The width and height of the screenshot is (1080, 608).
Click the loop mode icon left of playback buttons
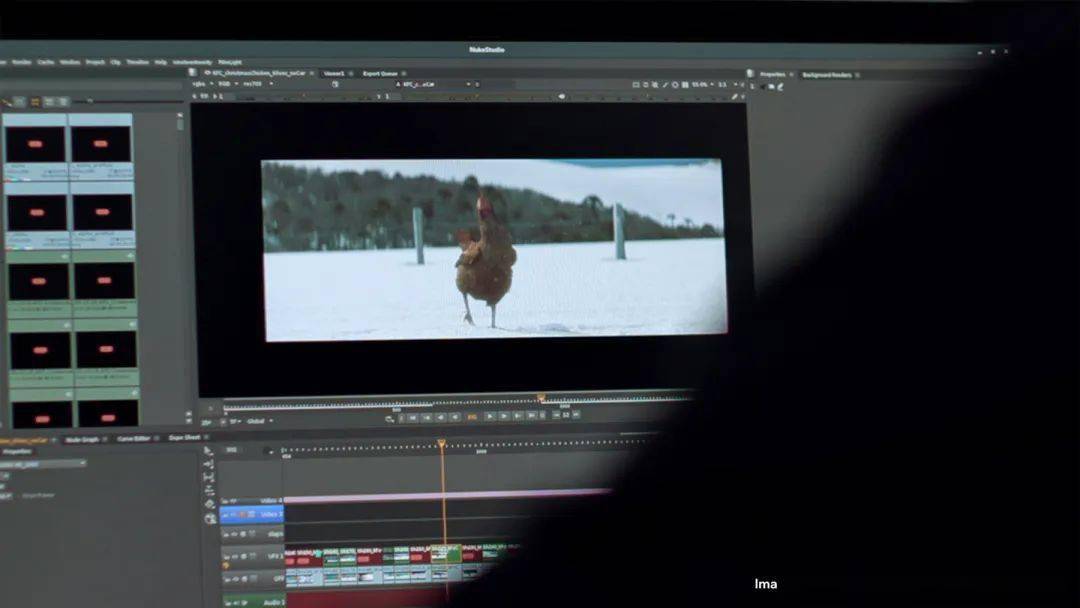tap(389, 419)
